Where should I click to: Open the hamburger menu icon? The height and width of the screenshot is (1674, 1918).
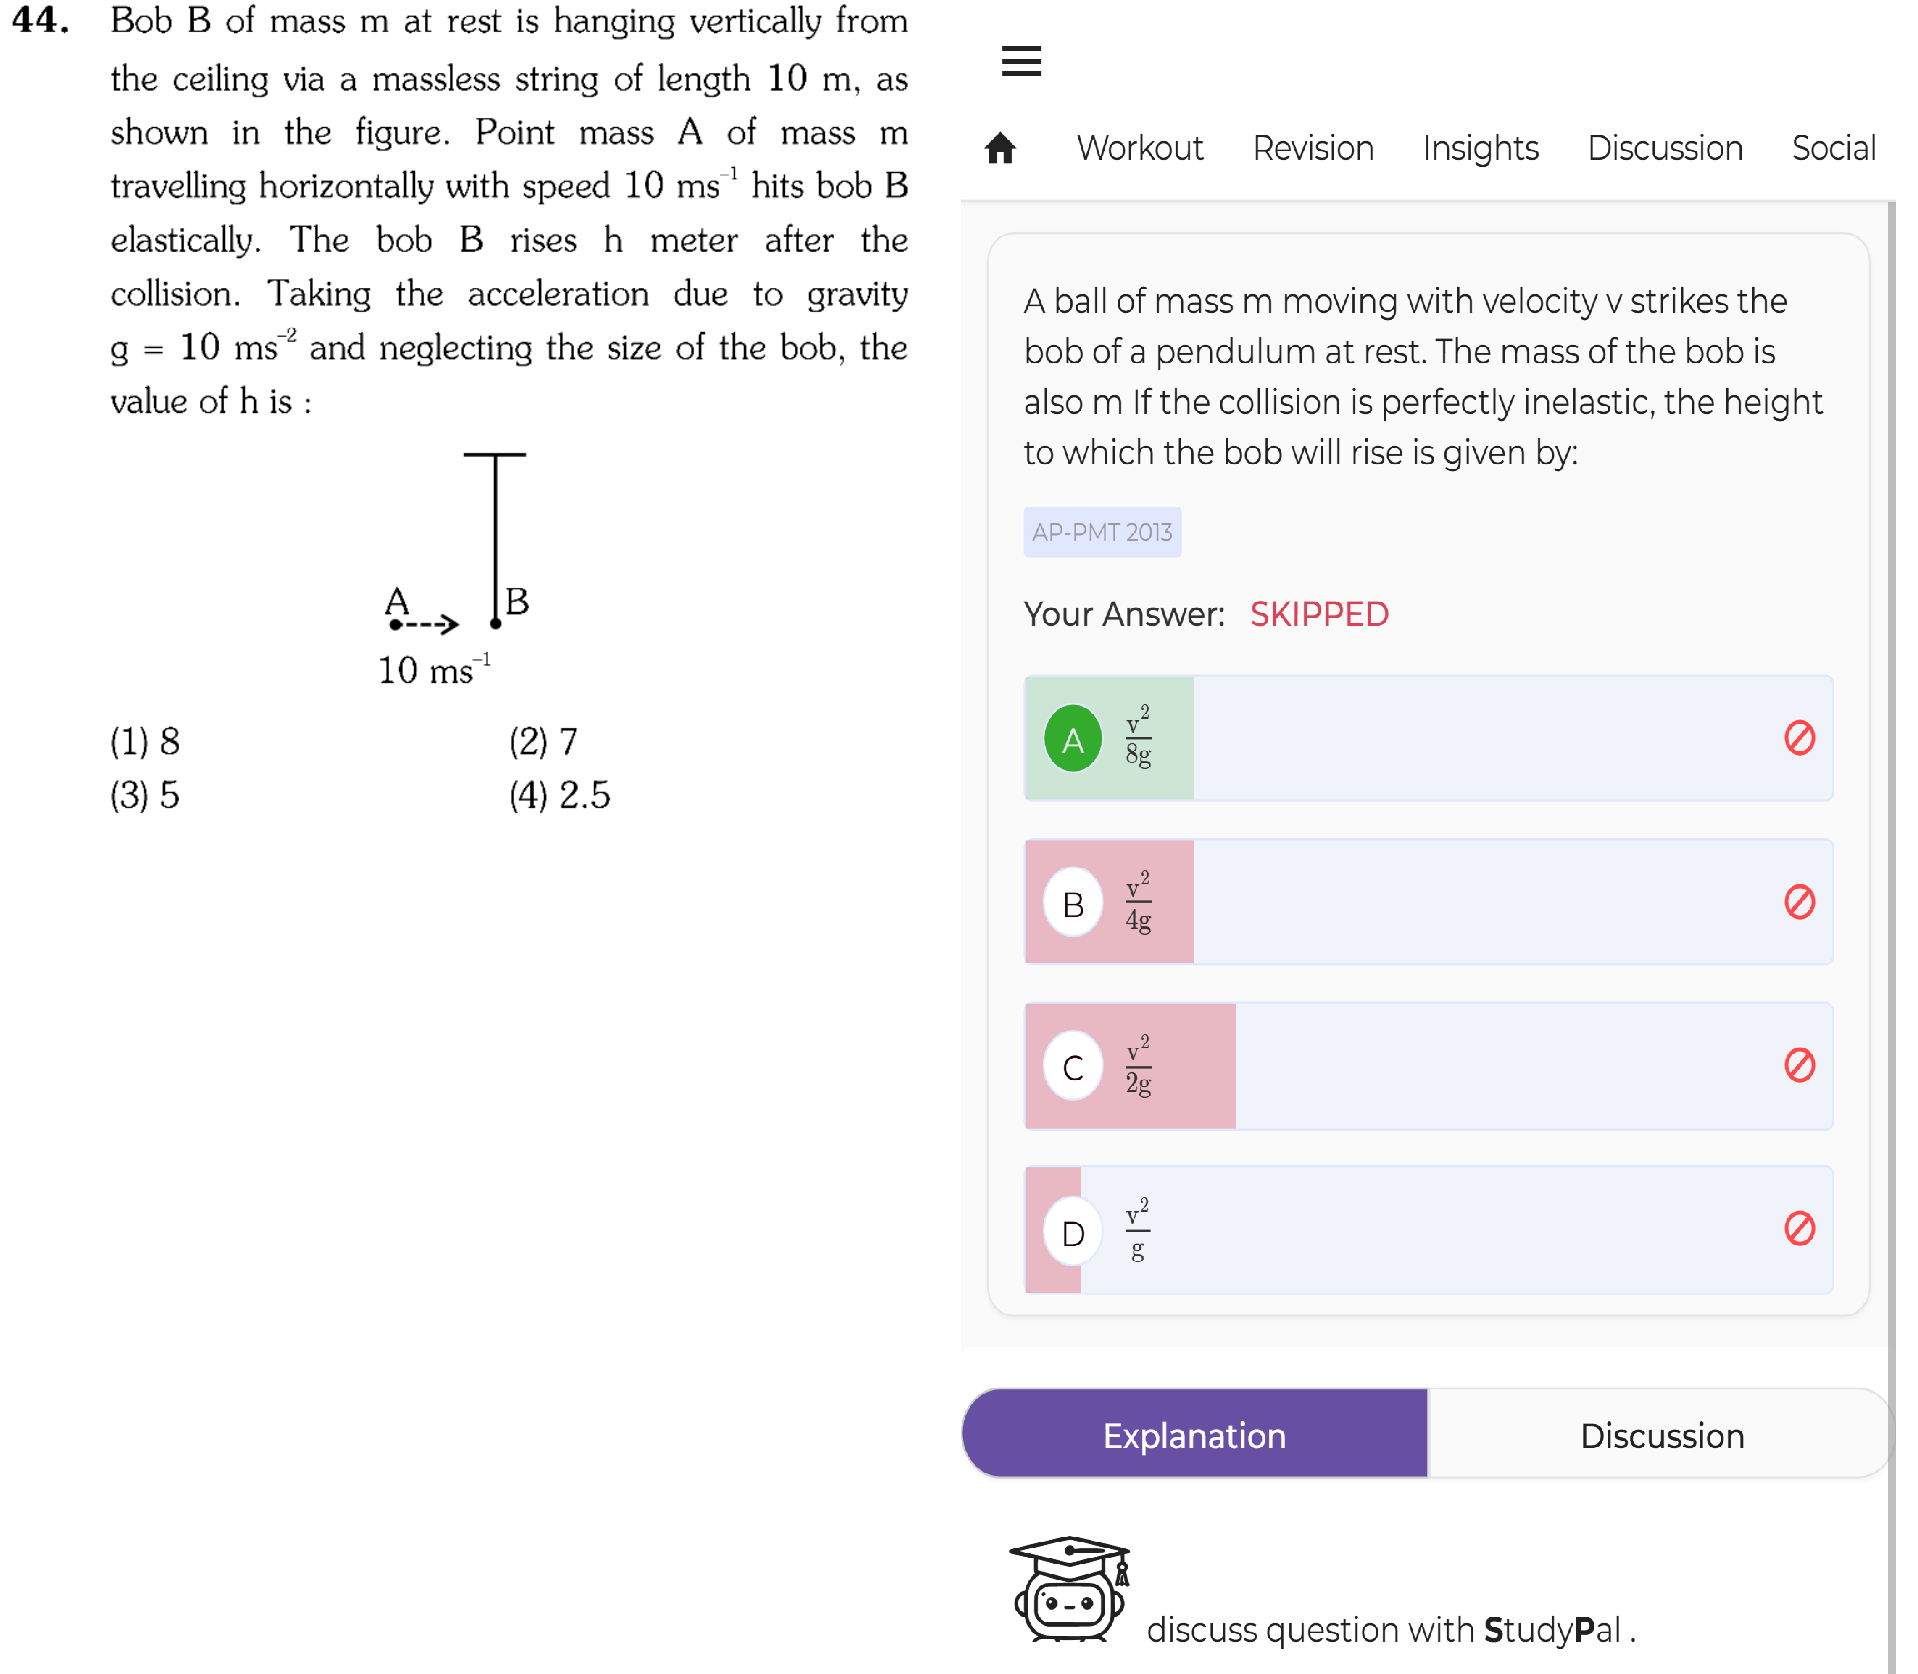1021,61
